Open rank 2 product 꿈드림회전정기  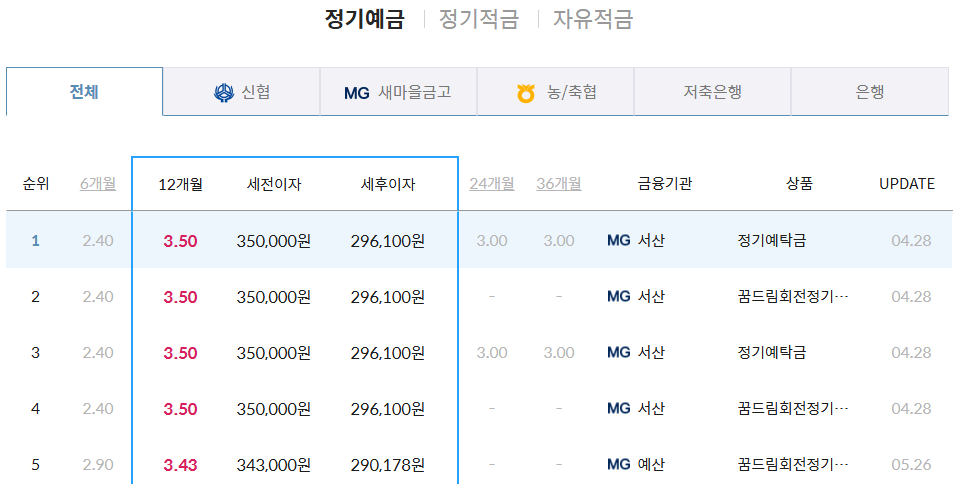793,296
